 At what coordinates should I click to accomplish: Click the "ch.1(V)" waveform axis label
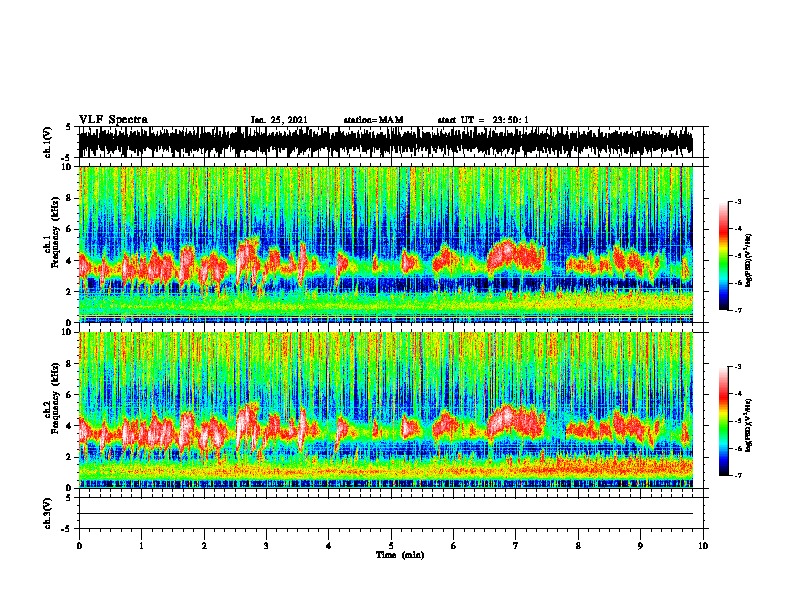coord(48,142)
